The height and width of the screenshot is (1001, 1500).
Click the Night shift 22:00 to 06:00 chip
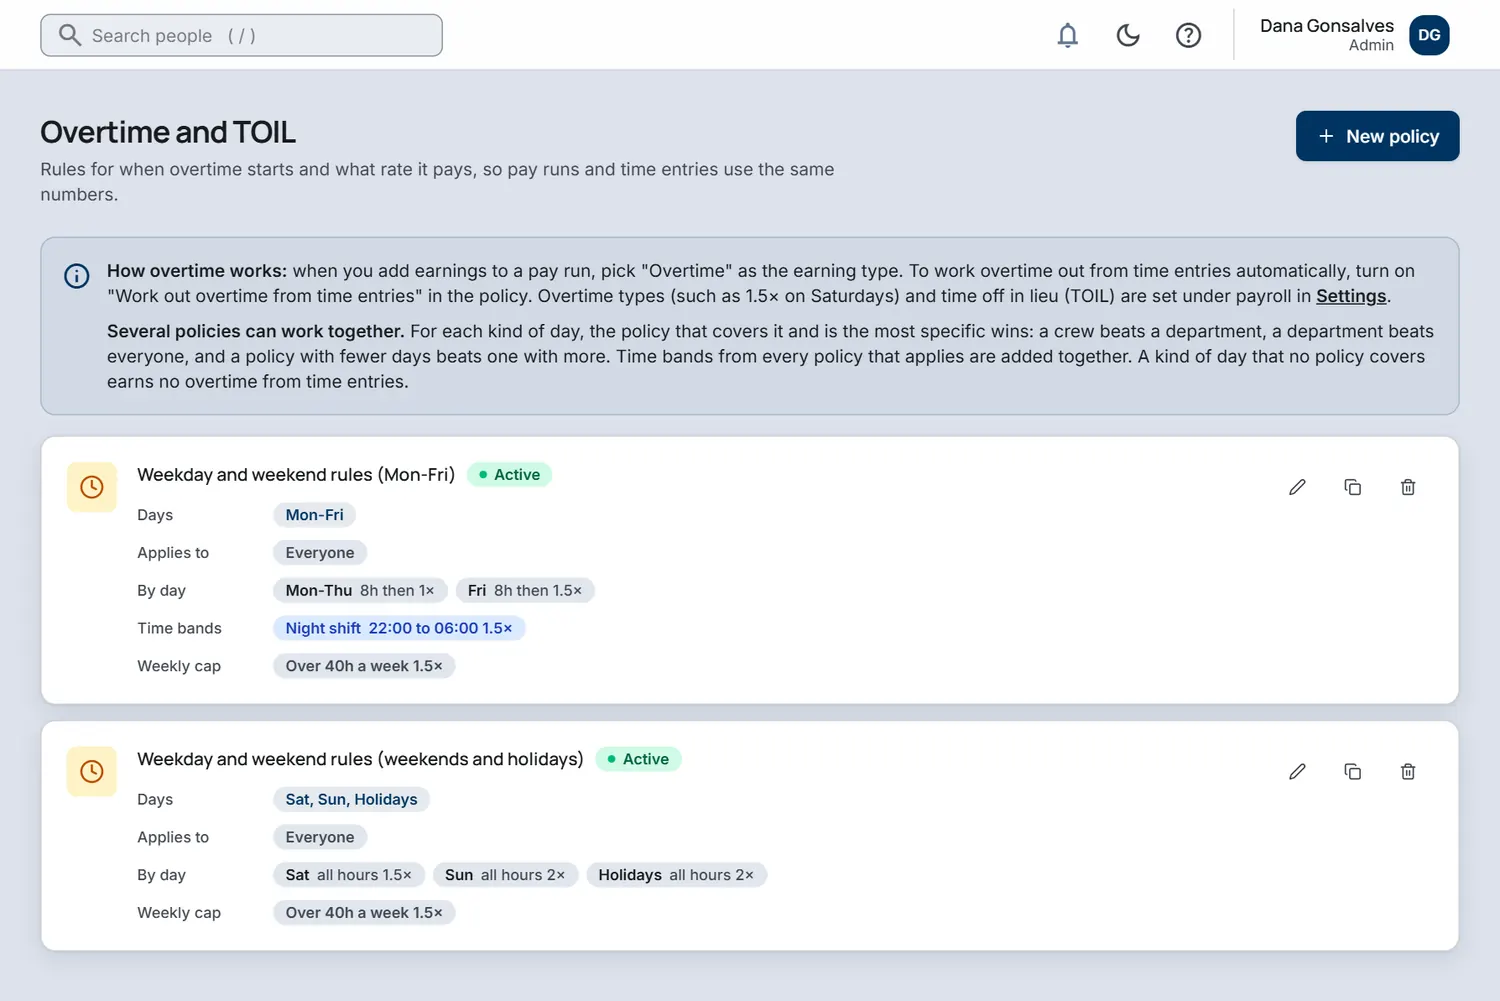[399, 628]
